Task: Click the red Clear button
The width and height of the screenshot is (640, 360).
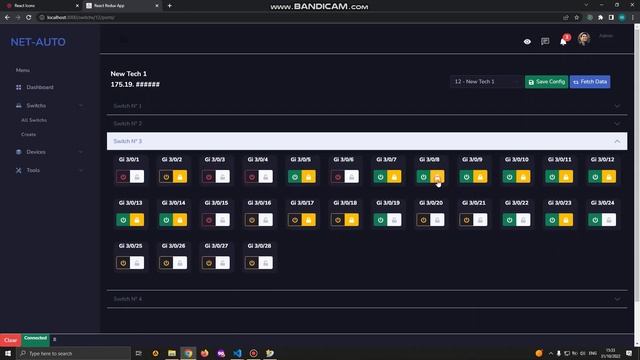Action: tap(11, 340)
